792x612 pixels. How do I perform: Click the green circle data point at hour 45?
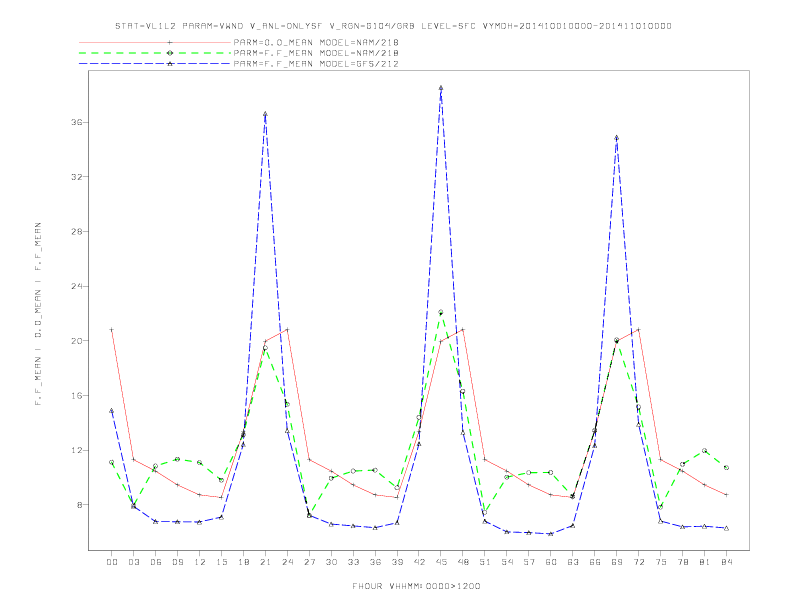tap(441, 312)
